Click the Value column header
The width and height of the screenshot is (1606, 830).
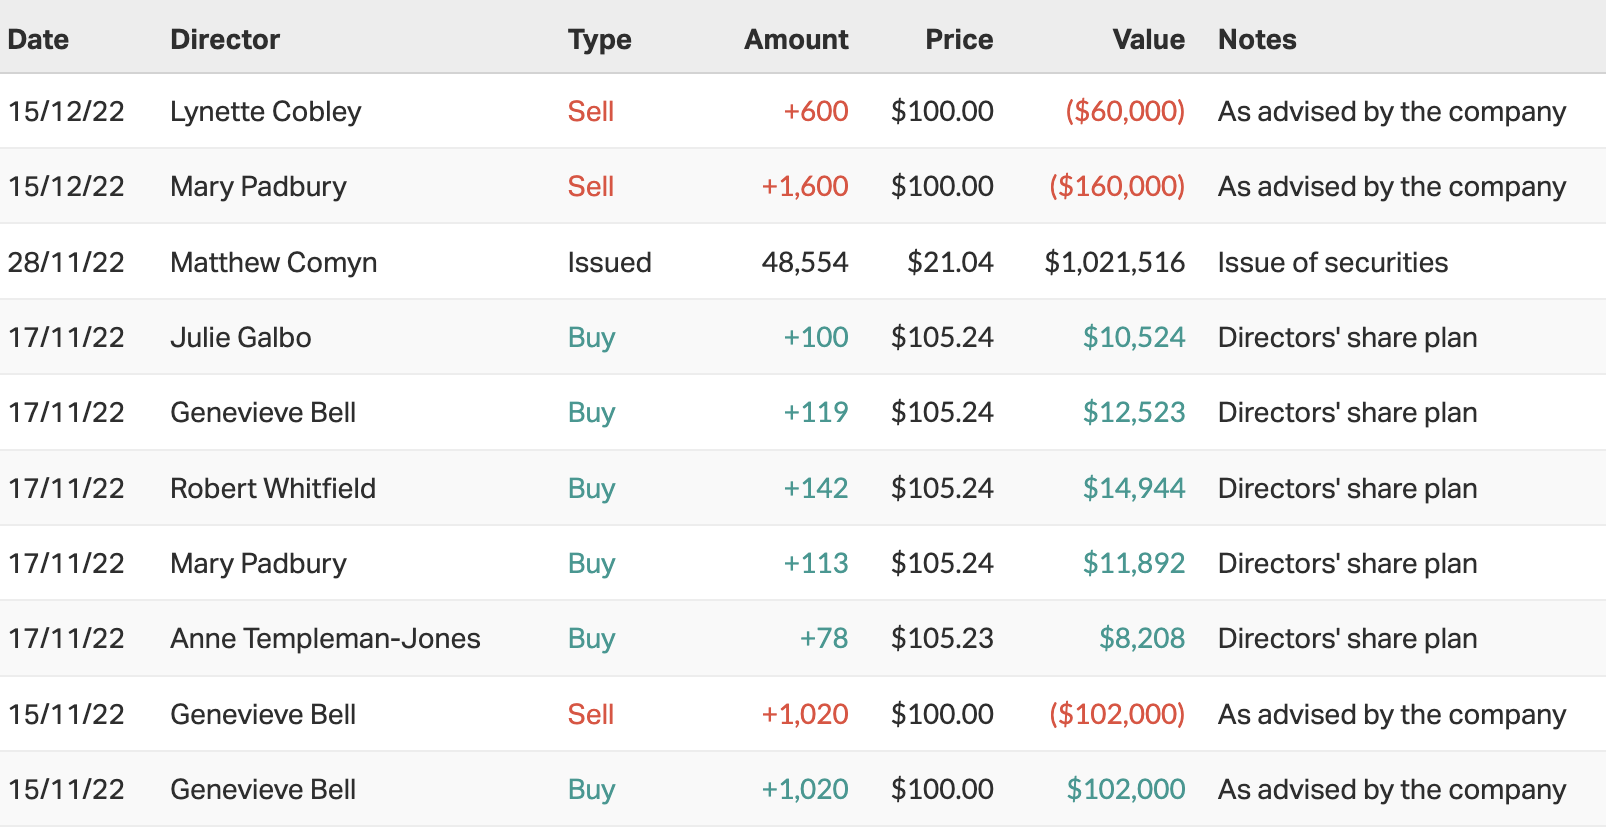(1148, 40)
